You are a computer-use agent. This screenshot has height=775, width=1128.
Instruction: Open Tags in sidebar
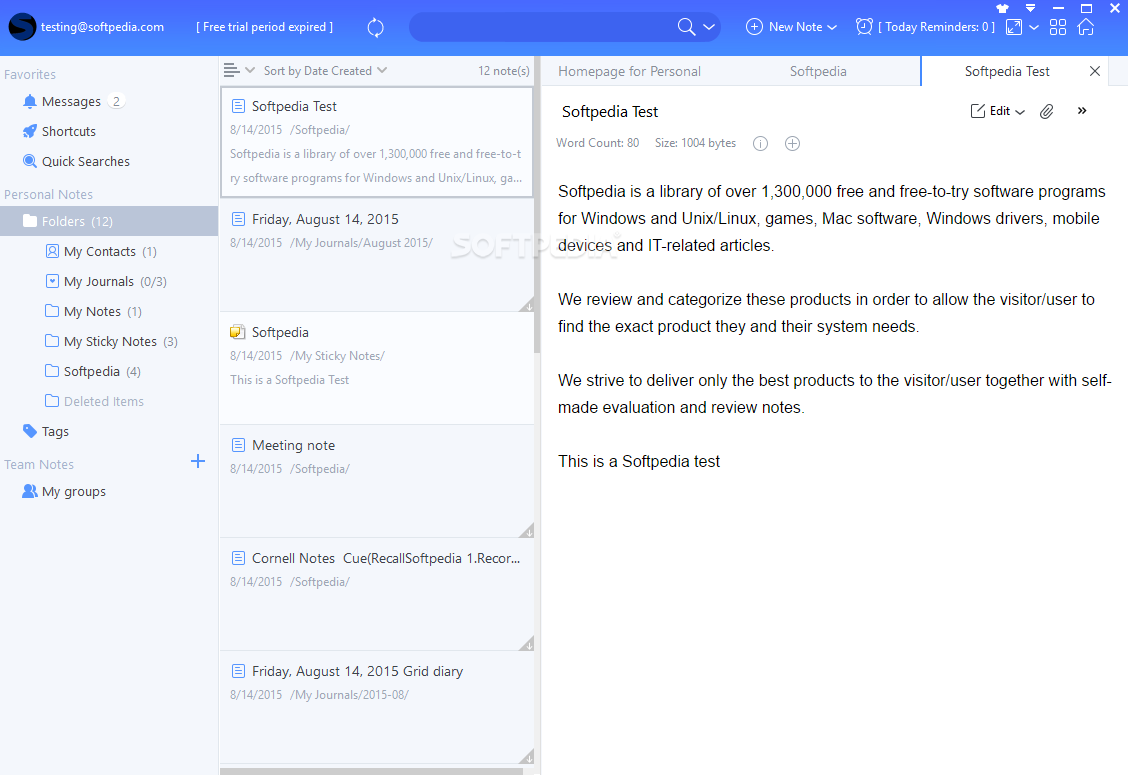[x=46, y=432]
